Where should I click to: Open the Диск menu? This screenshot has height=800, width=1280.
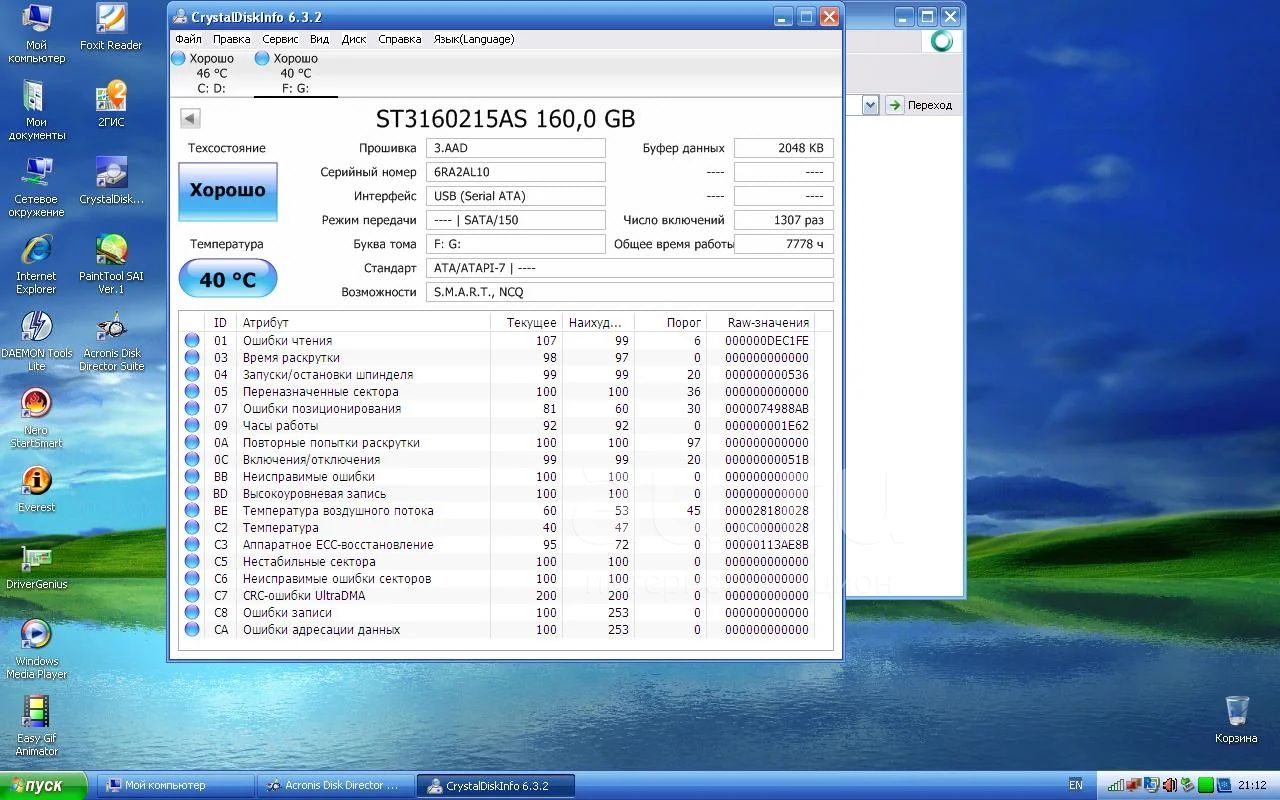coord(354,39)
